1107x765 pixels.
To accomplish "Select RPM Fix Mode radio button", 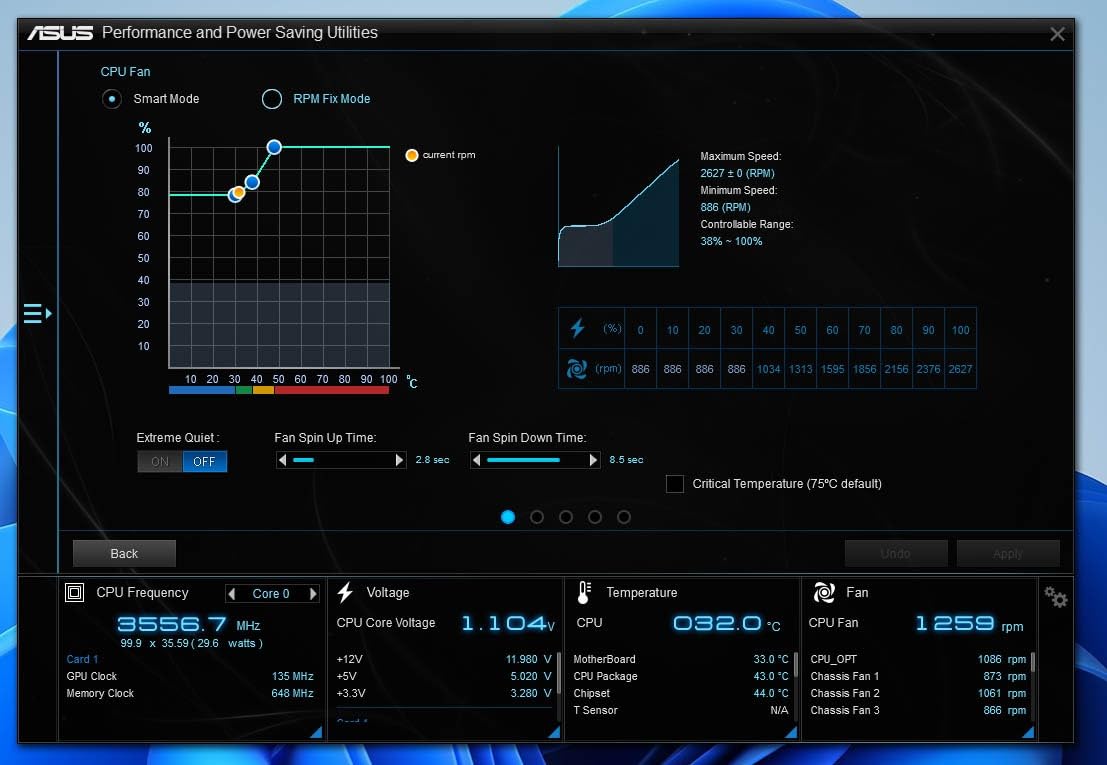I will (x=272, y=99).
